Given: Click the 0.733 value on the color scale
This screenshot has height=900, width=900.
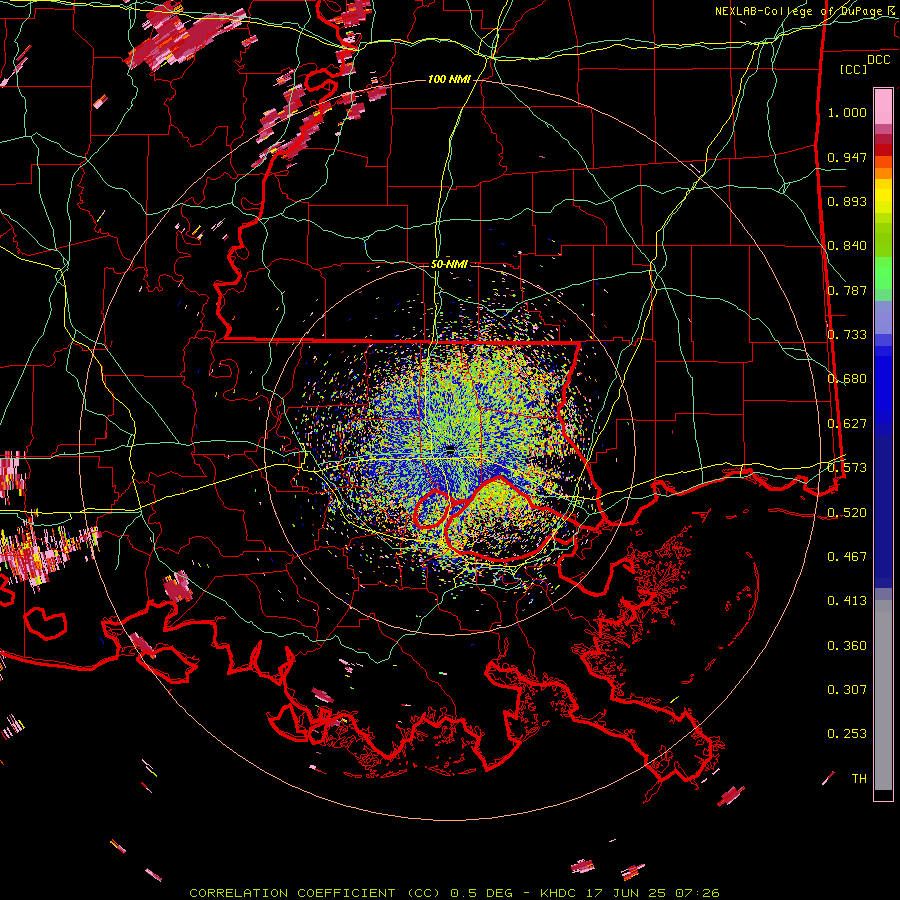Looking at the screenshot, I should click(847, 335).
